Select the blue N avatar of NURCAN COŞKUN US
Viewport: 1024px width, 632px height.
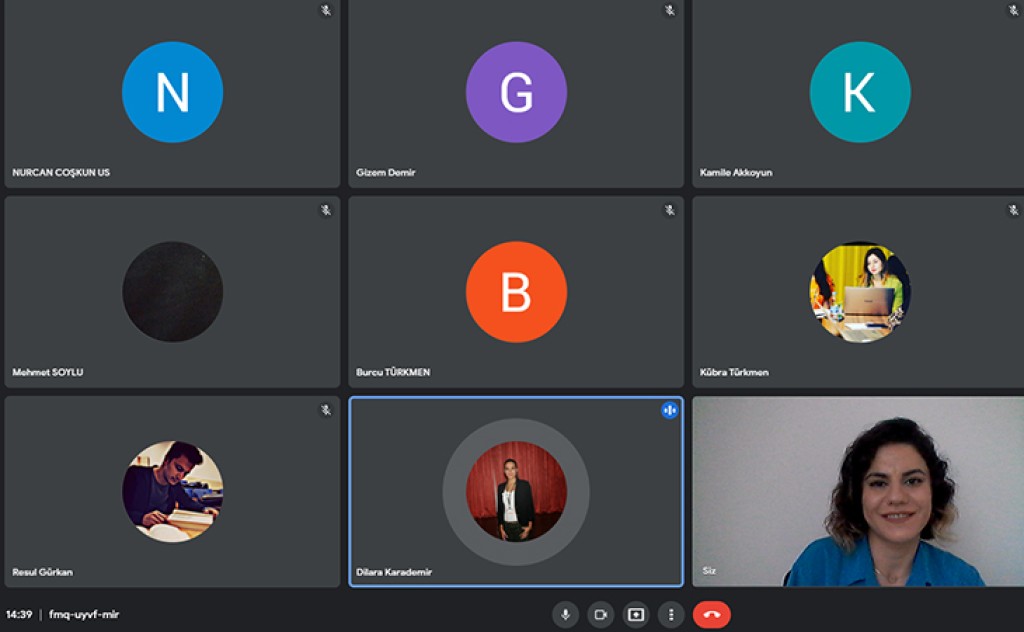(x=172, y=92)
